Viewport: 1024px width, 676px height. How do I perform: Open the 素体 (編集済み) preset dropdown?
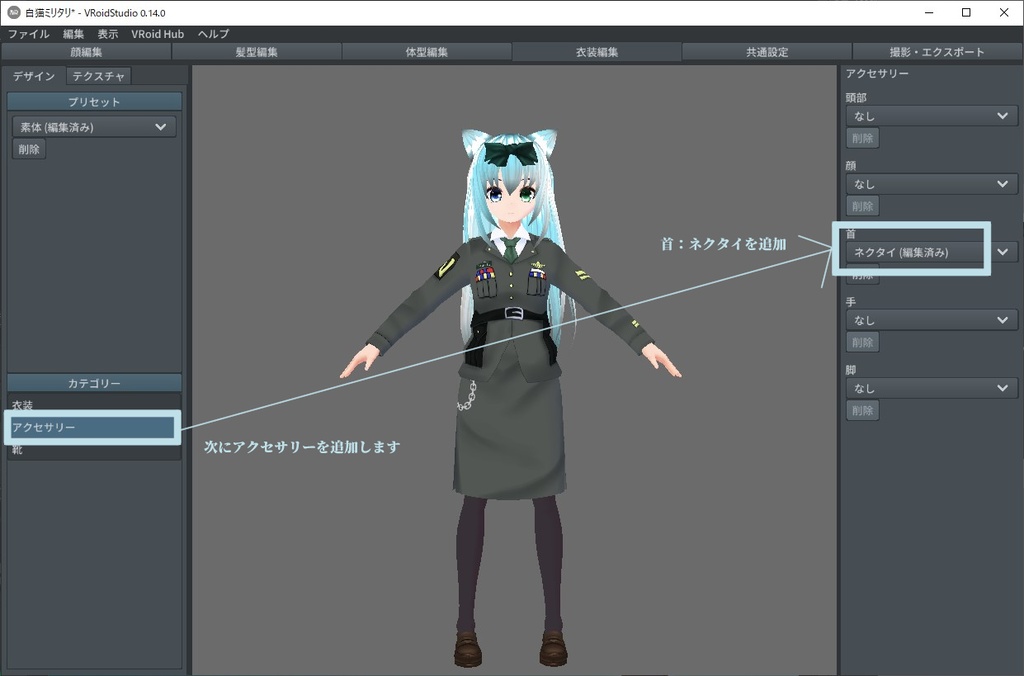93,126
